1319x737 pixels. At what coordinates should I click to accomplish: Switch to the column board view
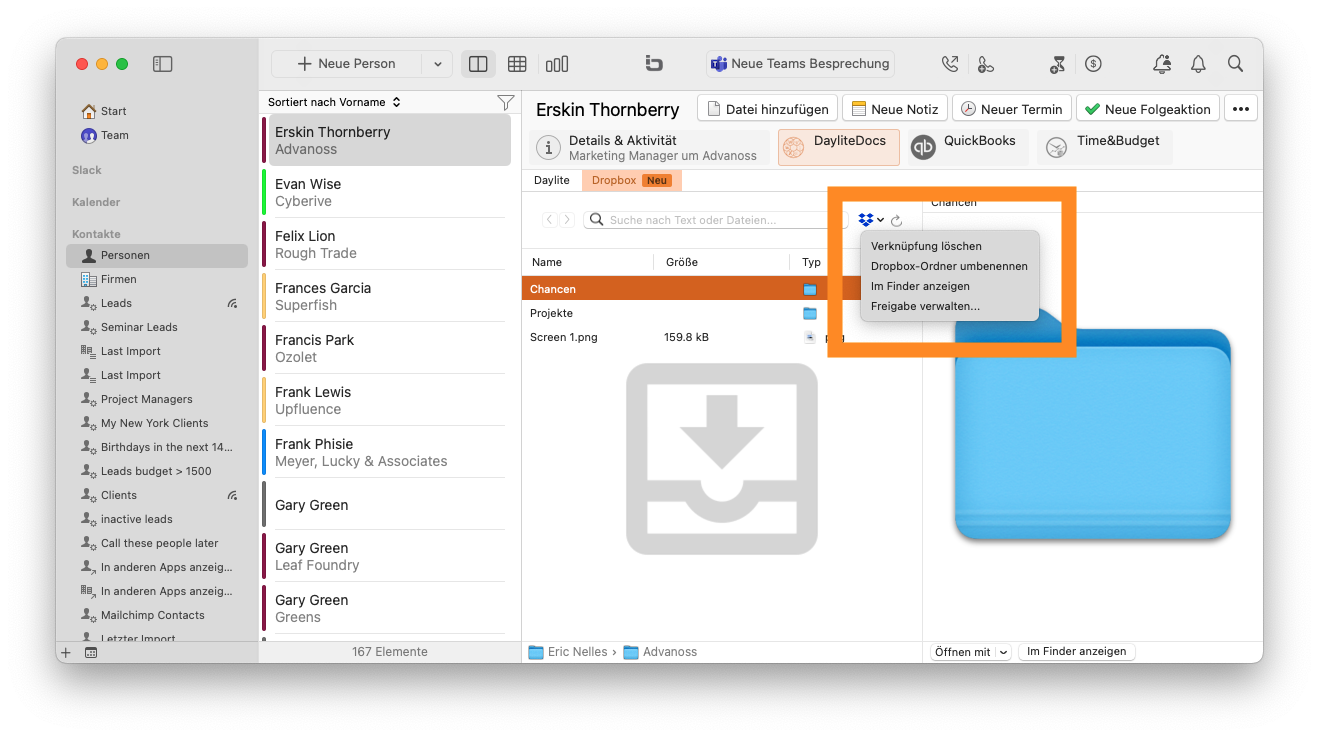pos(557,64)
